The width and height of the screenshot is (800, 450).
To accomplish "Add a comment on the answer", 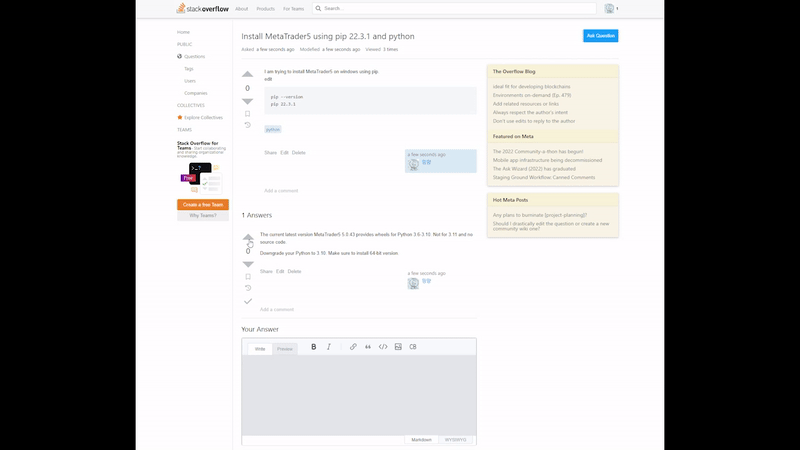I will (x=277, y=310).
